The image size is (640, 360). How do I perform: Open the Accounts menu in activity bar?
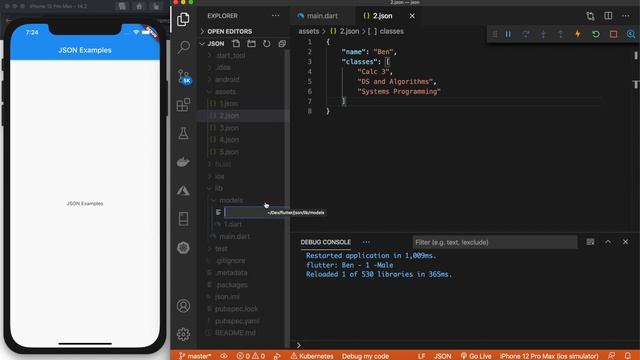pos(183,306)
